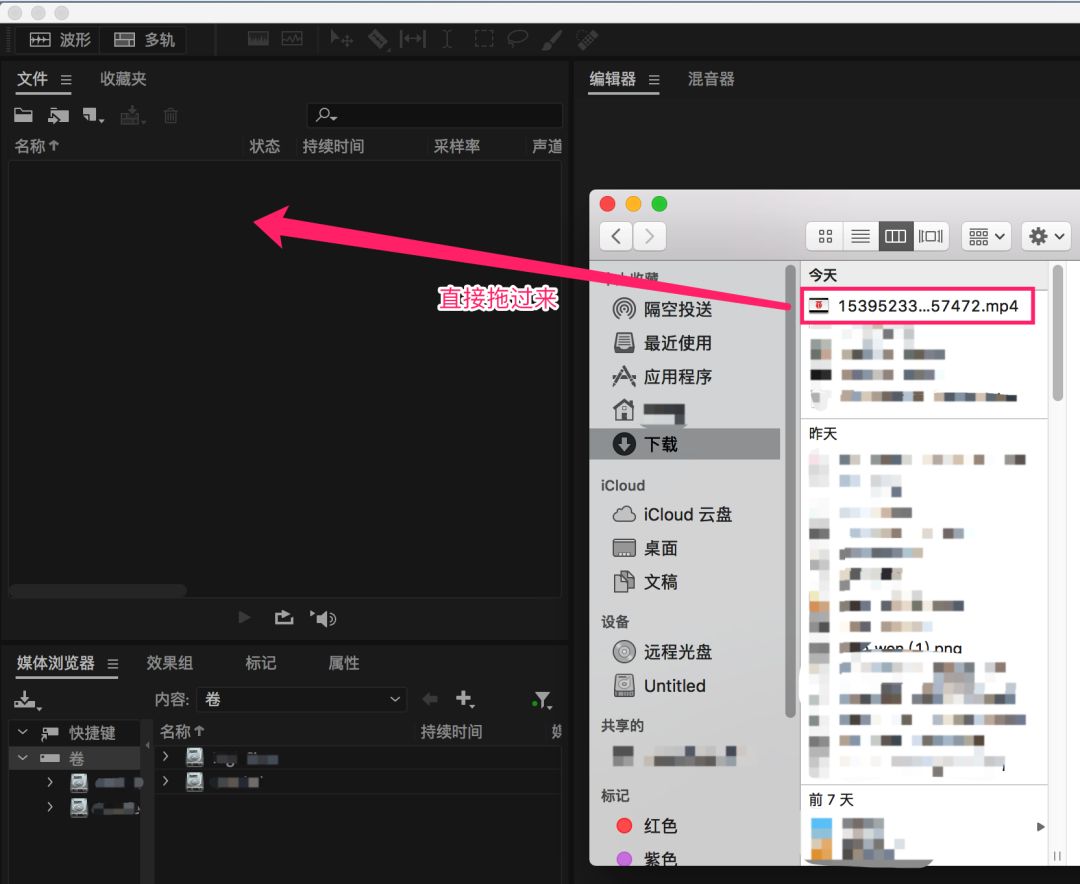Select the Move tool
The width and height of the screenshot is (1080, 884).
point(341,39)
